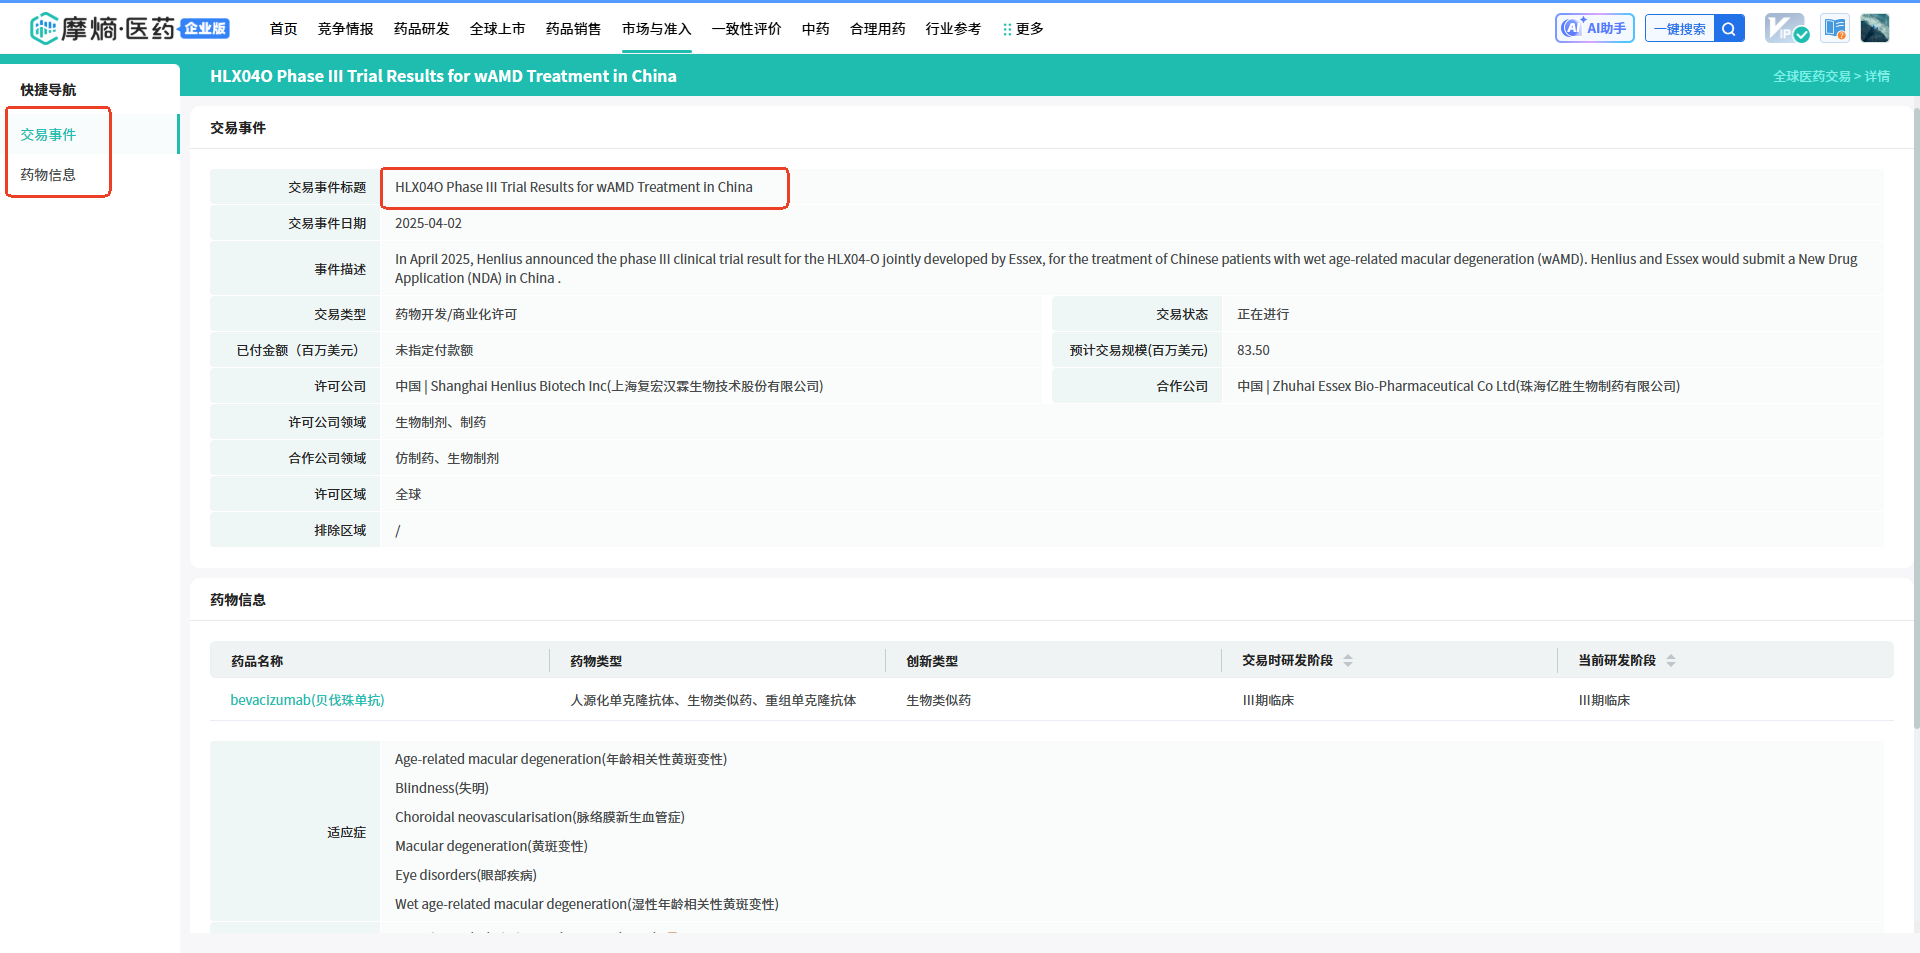The image size is (1920, 953).
Task: Click the HLX04O event title field value
Action: point(574,187)
